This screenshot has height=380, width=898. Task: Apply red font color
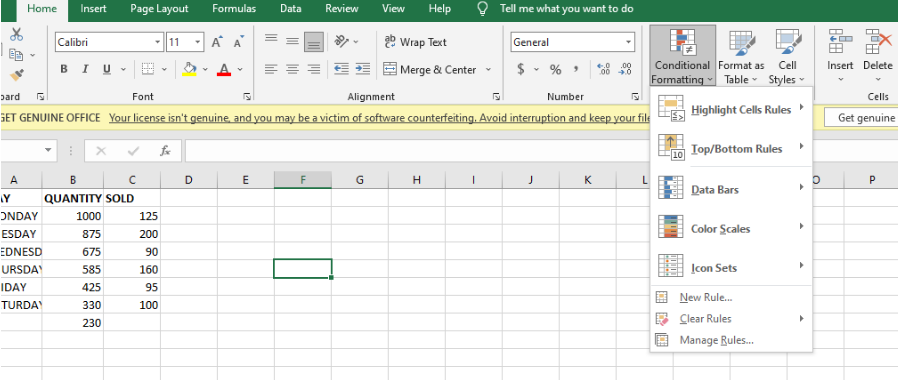[x=224, y=69]
